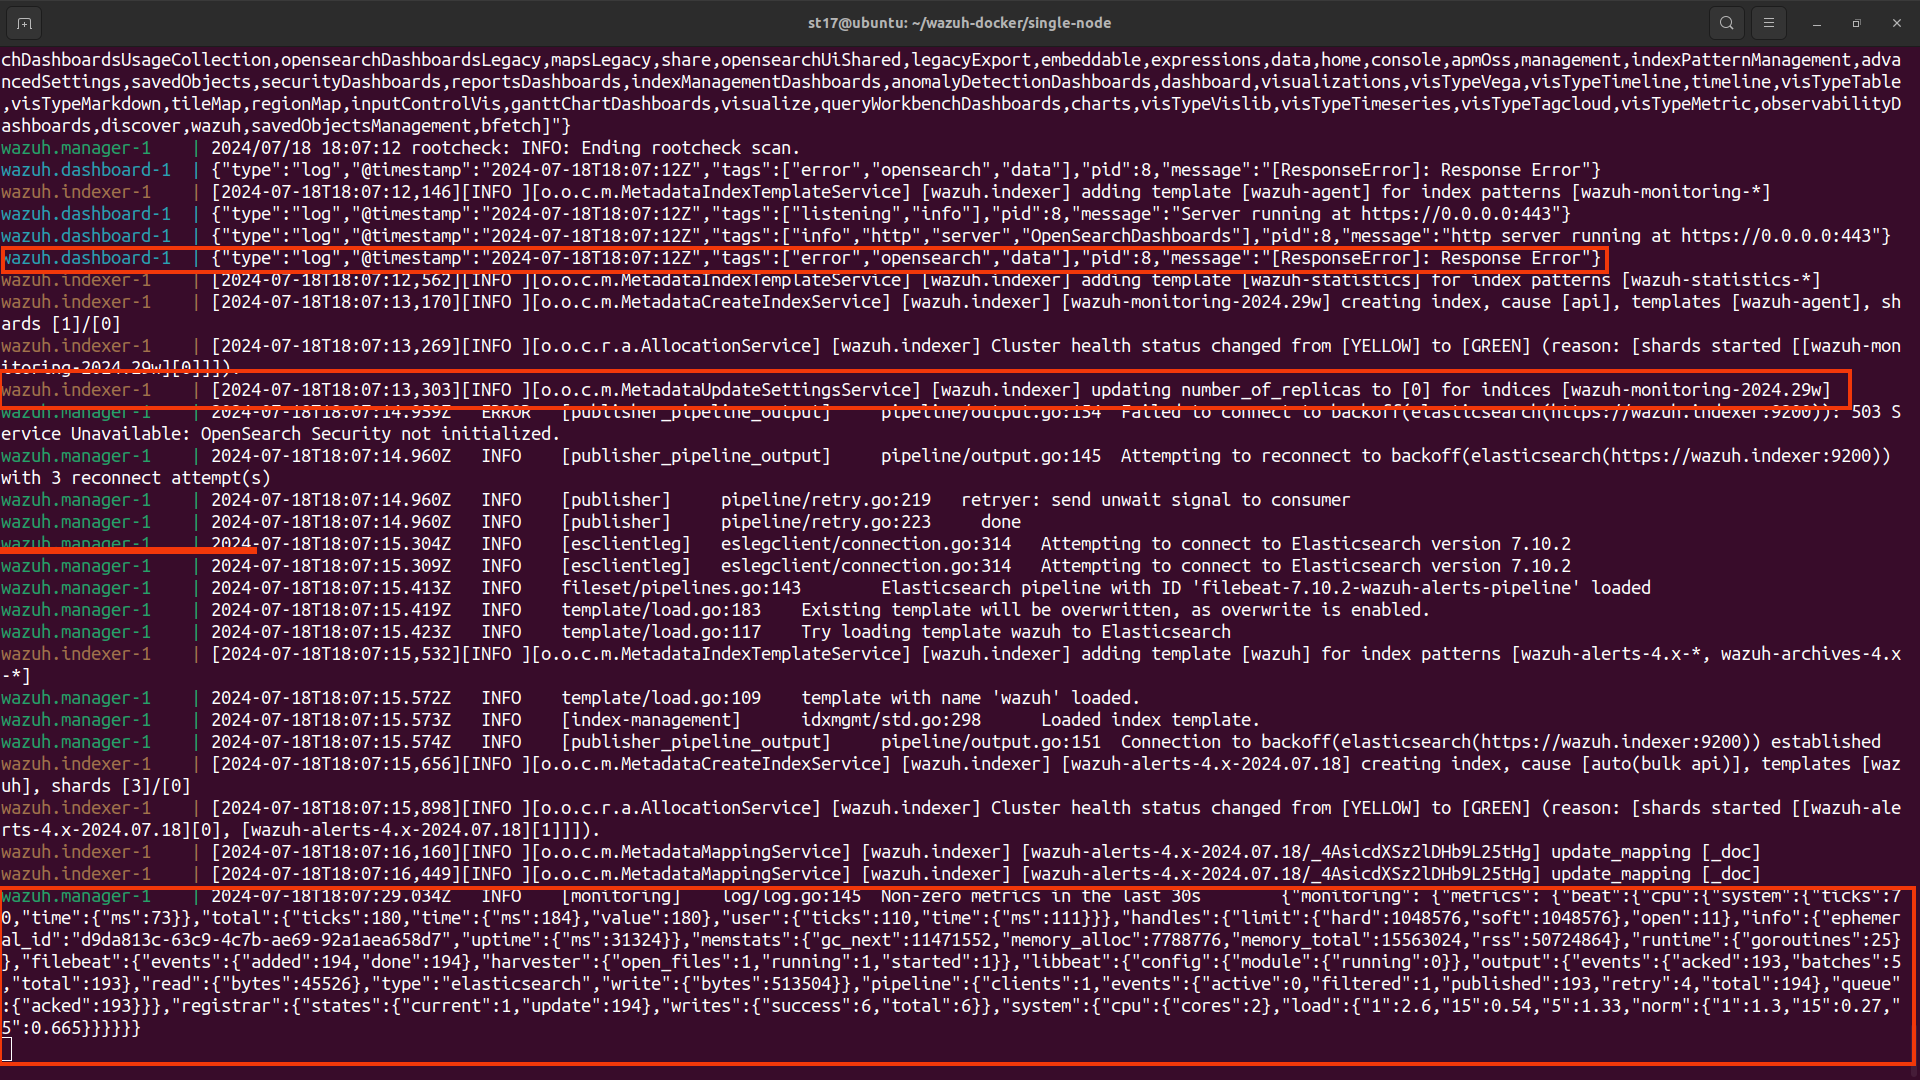Click the "pipeline/output.go:151" source reference
Image resolution: width=1920 pixels, height=1080 pixels.
[x=991, y=742]
